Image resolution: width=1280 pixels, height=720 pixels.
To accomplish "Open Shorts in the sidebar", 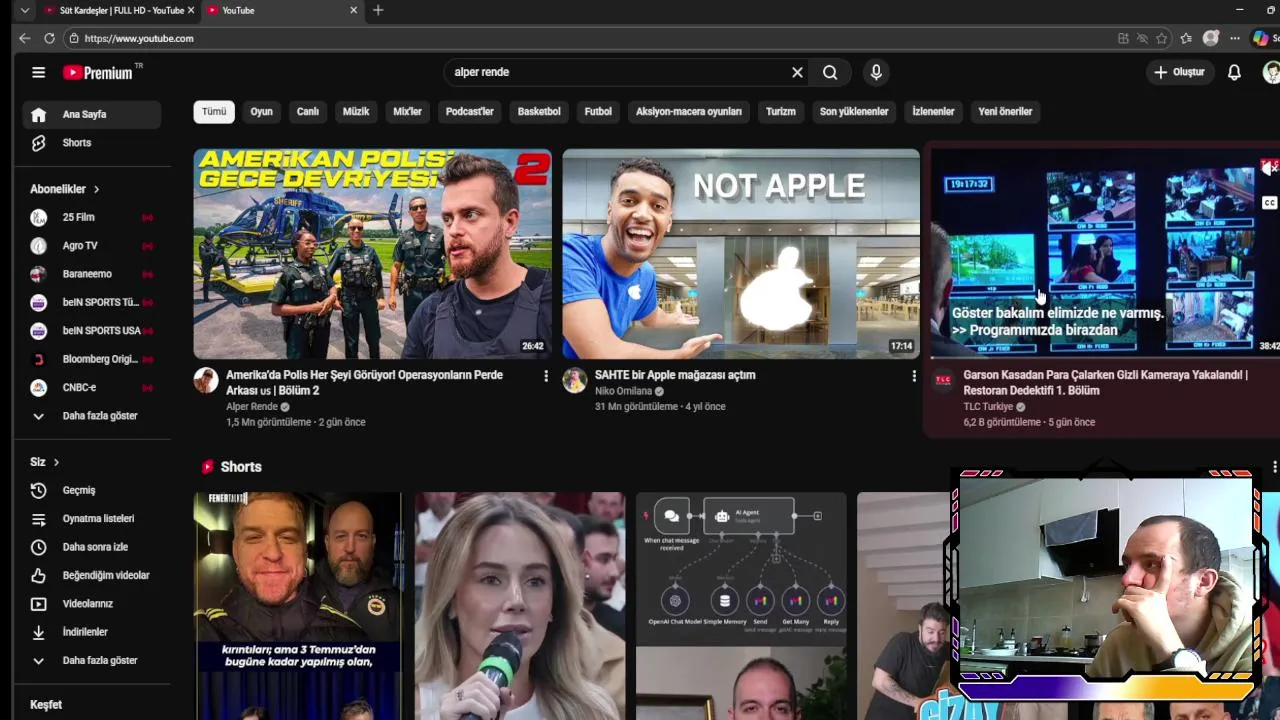I will click(92, 143).
